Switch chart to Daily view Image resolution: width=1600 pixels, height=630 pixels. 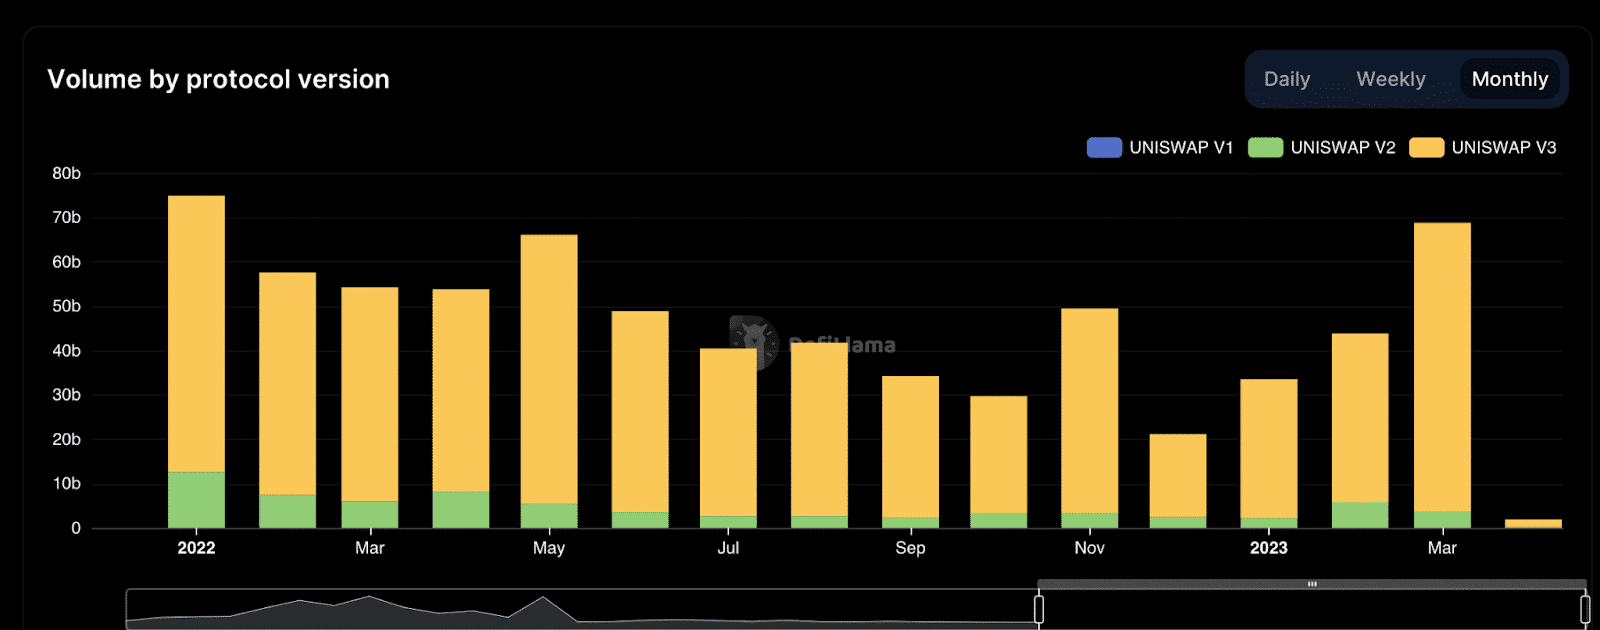[x=1286, y=79]
